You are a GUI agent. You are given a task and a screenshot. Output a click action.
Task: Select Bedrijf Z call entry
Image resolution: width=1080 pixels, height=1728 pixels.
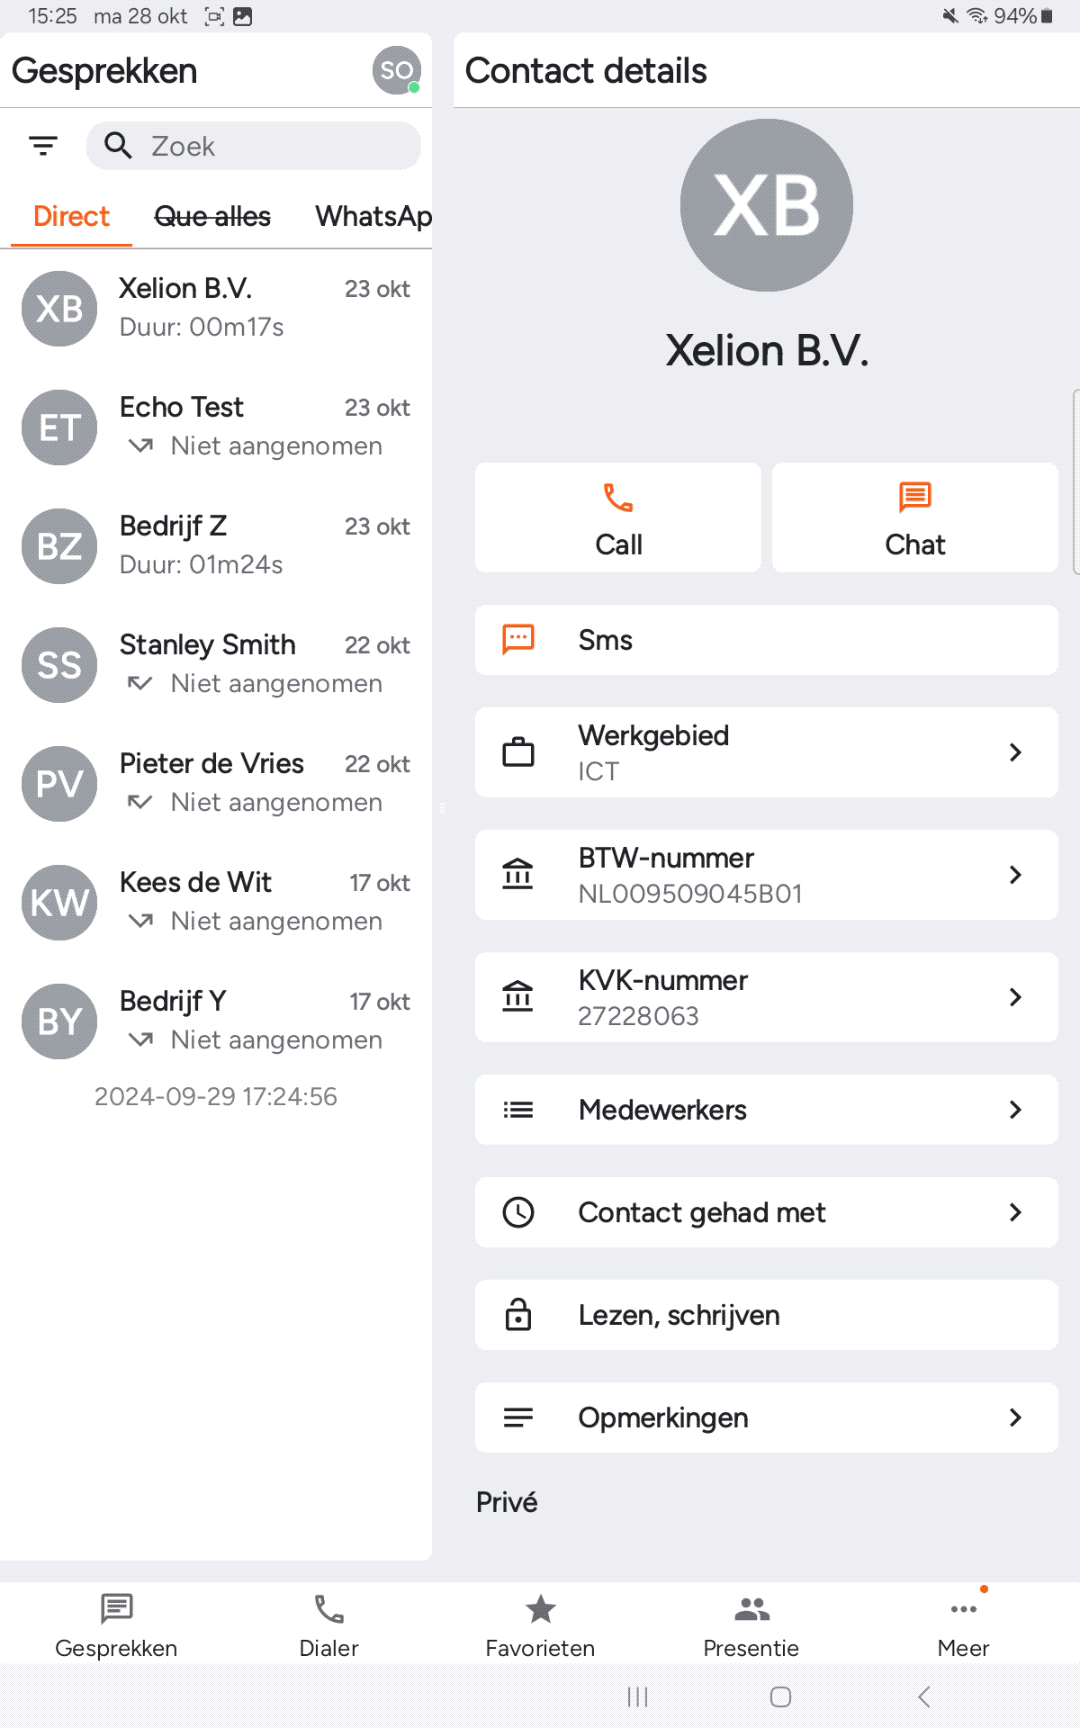click(216, 545)
